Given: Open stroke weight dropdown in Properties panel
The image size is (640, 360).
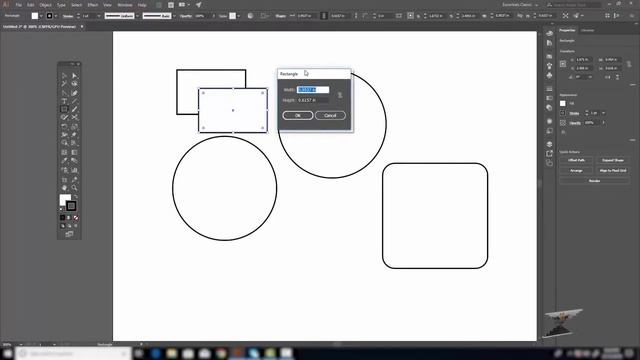Looking at the screenshot, I should 603,113.
